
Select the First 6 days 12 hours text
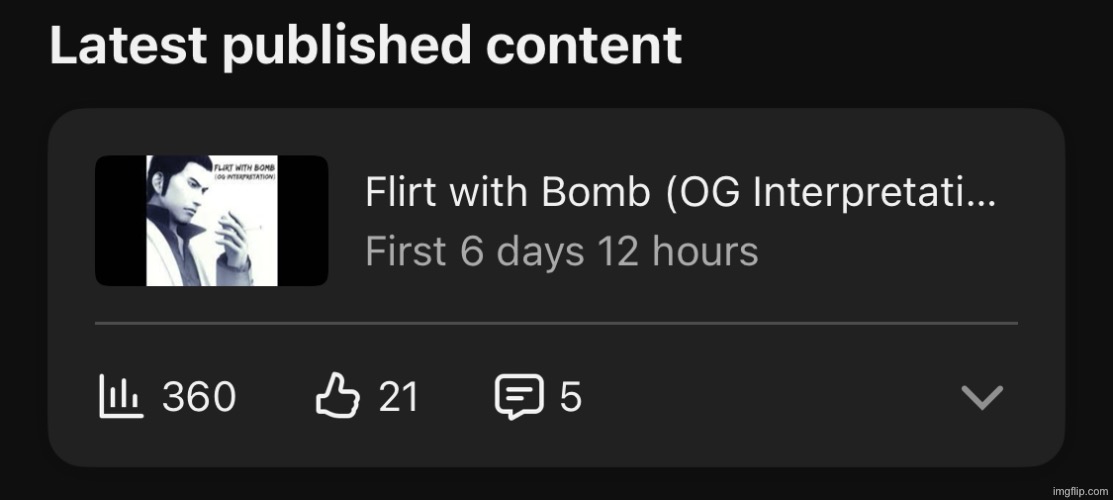[561, 251]
